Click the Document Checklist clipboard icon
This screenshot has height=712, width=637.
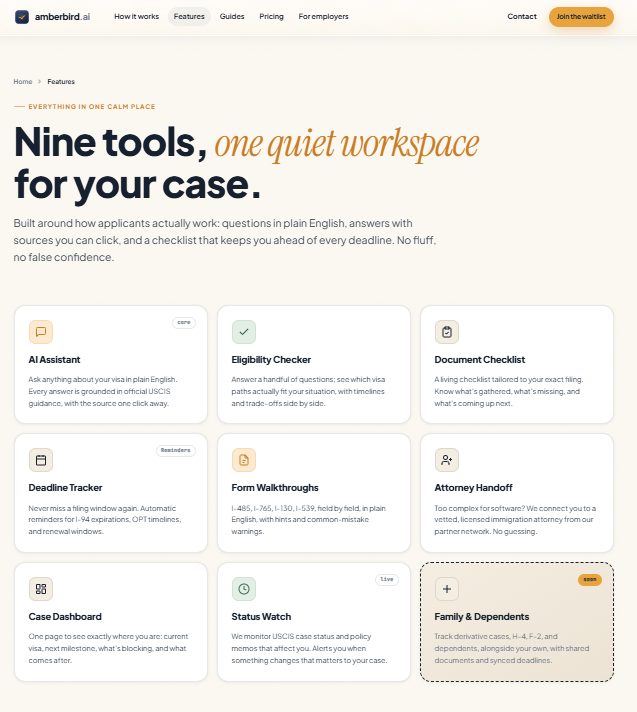[447, 332]
